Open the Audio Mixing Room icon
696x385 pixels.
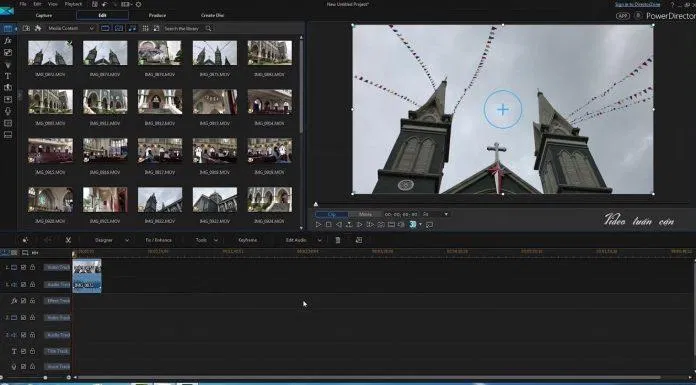tap(8, 99)
